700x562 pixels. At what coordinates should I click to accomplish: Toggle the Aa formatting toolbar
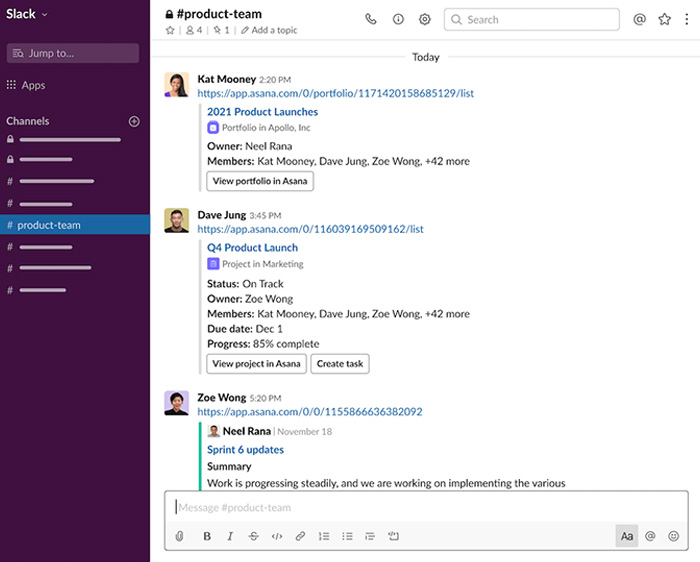tap(627, 536)
